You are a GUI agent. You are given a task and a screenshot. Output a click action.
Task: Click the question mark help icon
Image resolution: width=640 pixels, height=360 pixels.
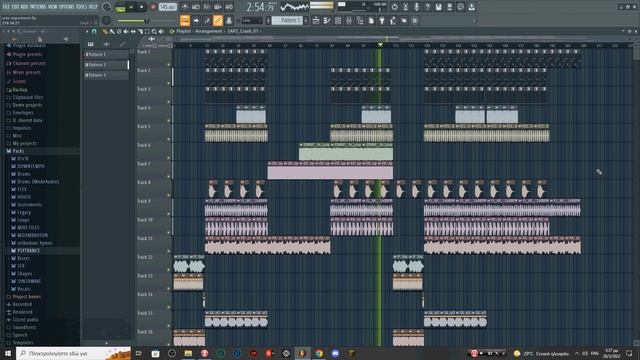pos(427,7)
